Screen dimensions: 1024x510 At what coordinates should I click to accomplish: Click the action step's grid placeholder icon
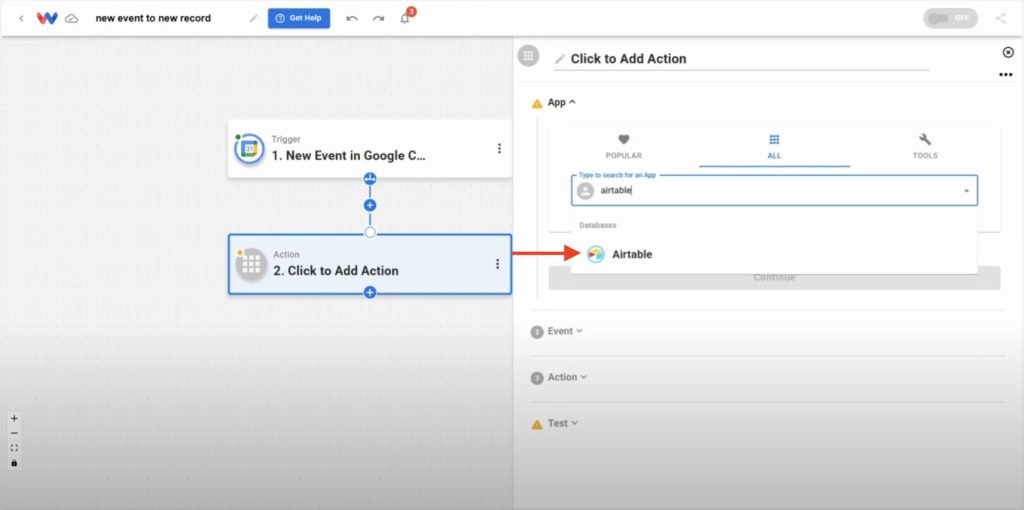[x=251, y=264]
